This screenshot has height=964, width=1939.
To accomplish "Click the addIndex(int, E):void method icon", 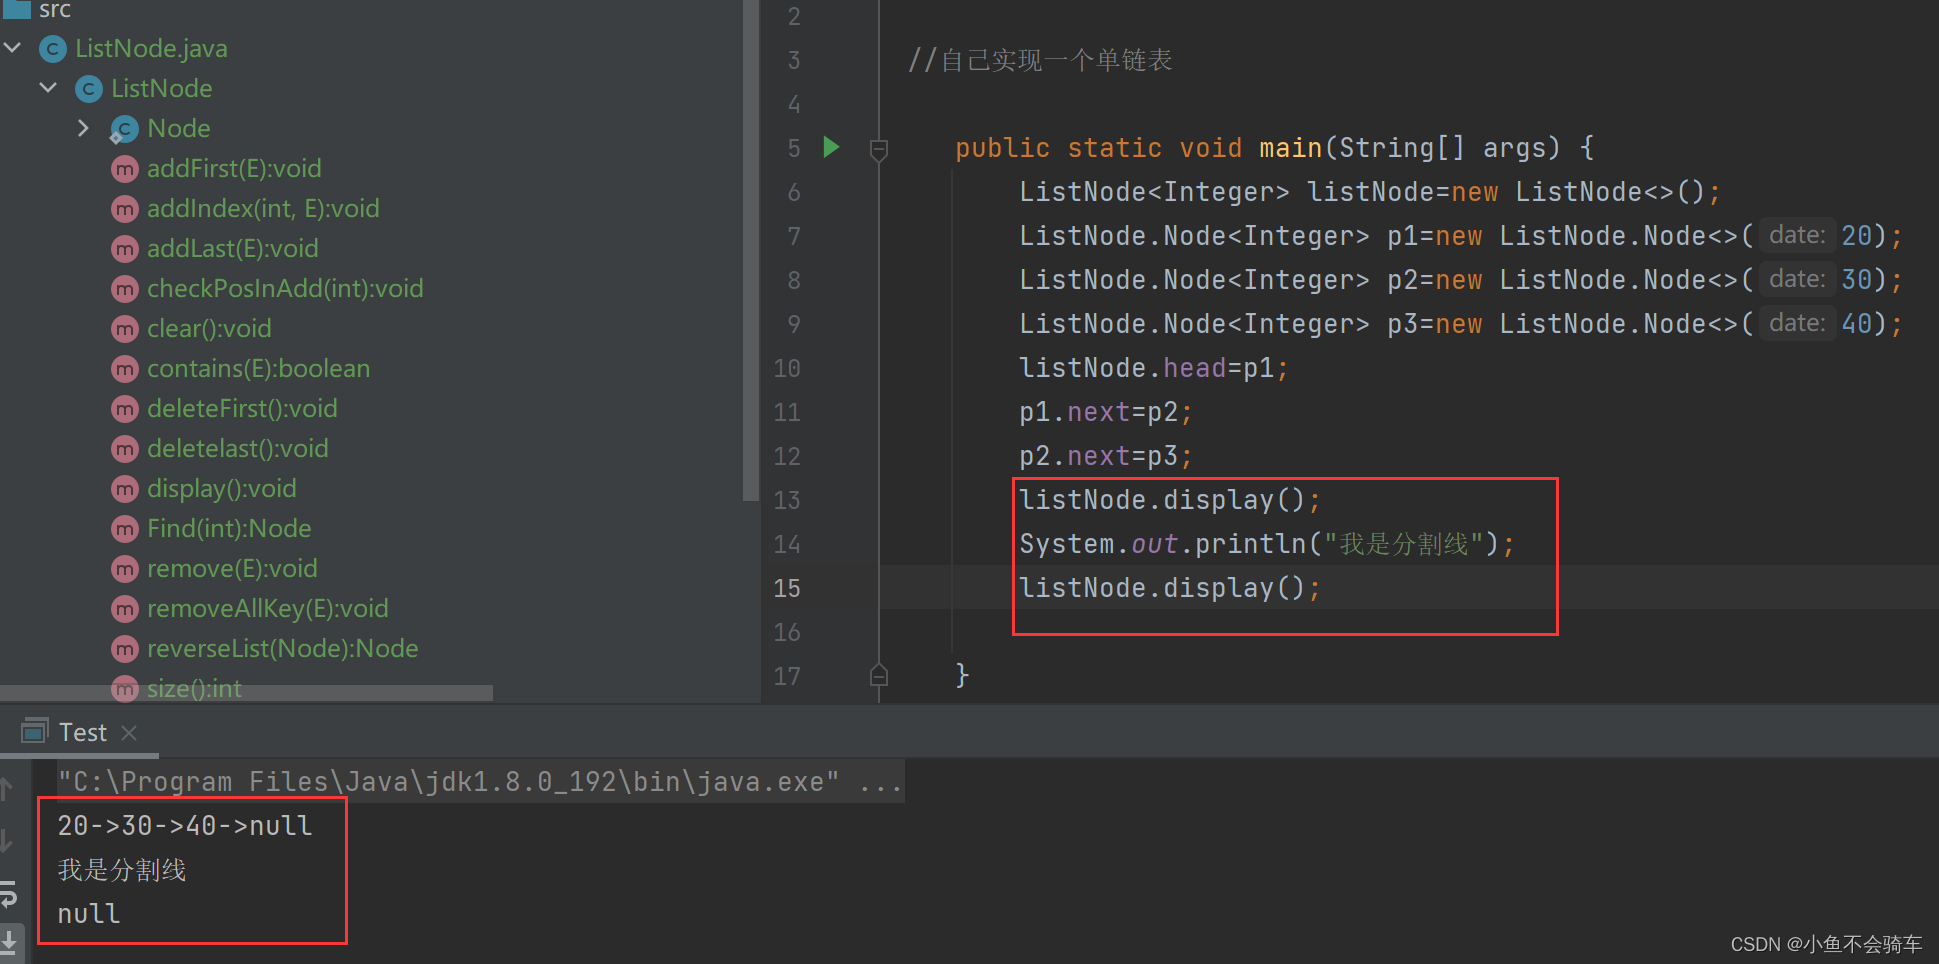I will point(124,209).
